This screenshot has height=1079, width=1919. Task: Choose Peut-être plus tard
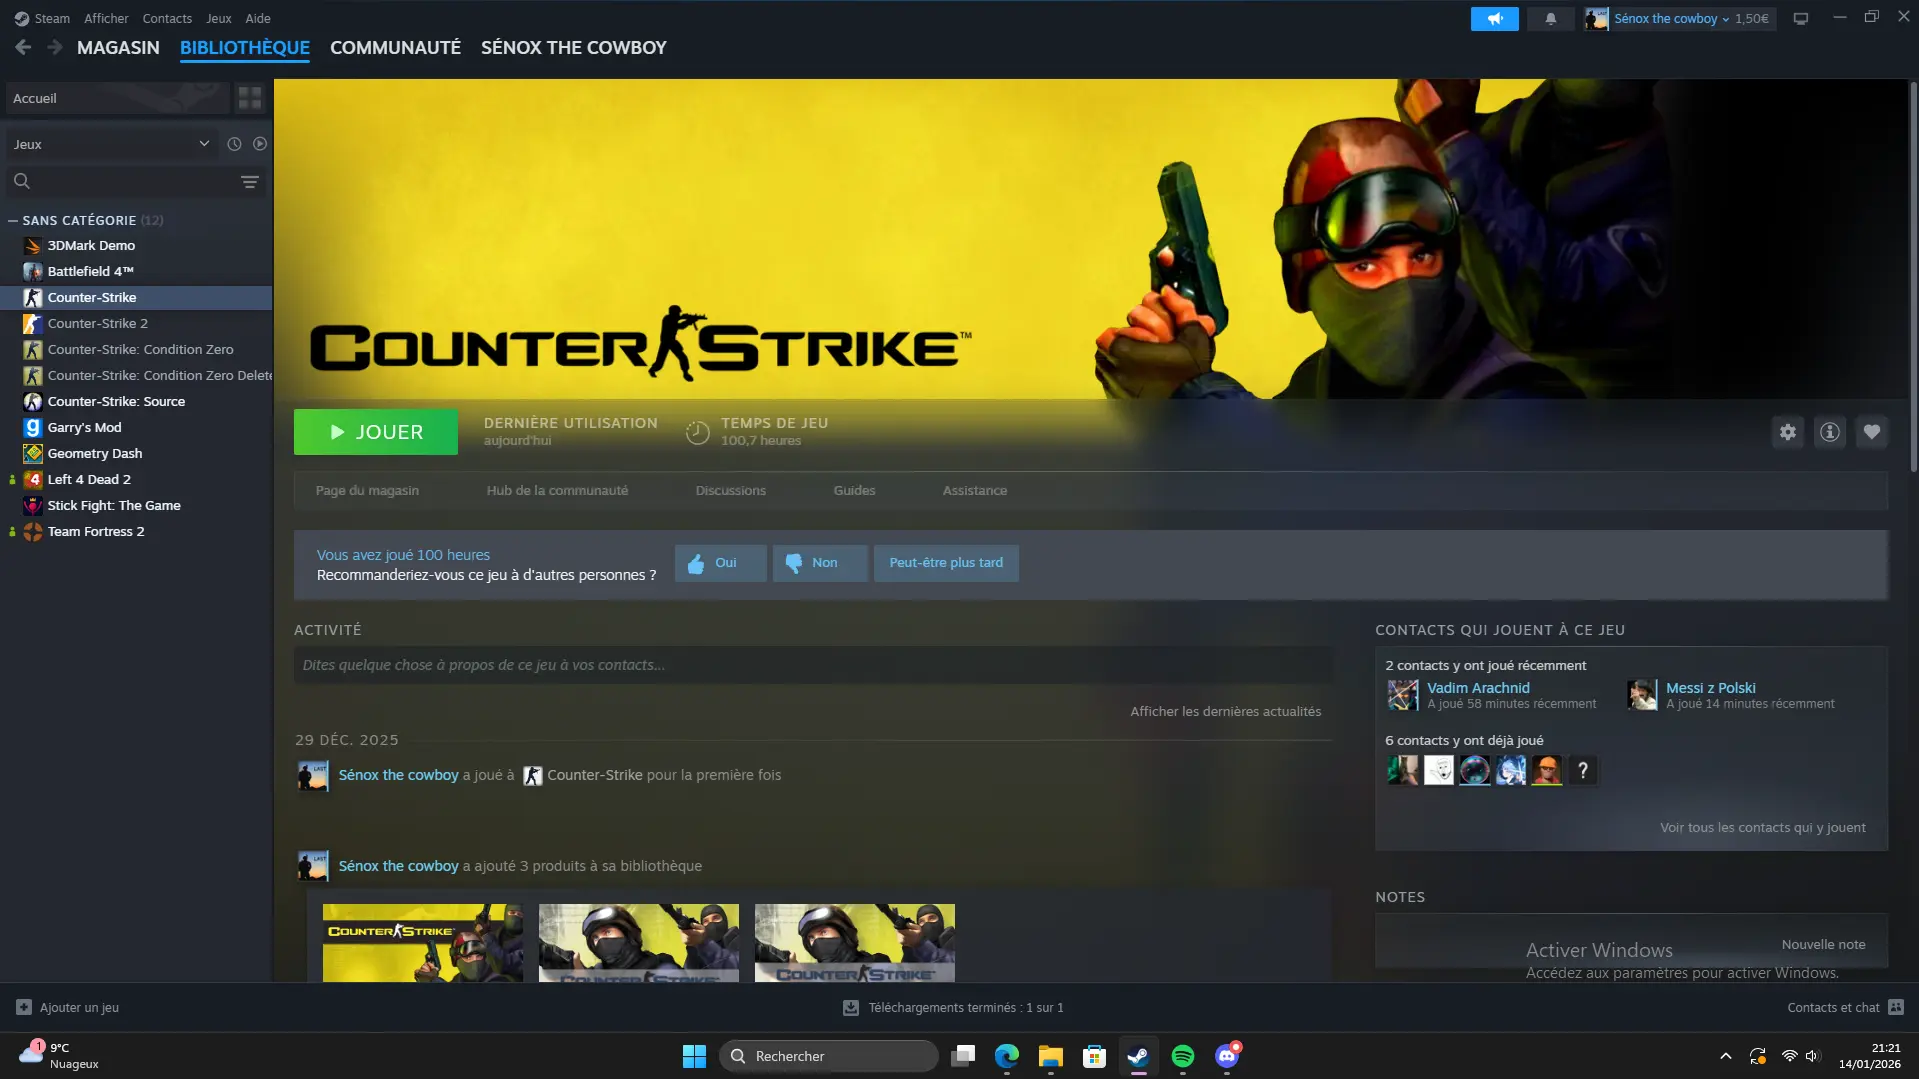click(946, 563)
